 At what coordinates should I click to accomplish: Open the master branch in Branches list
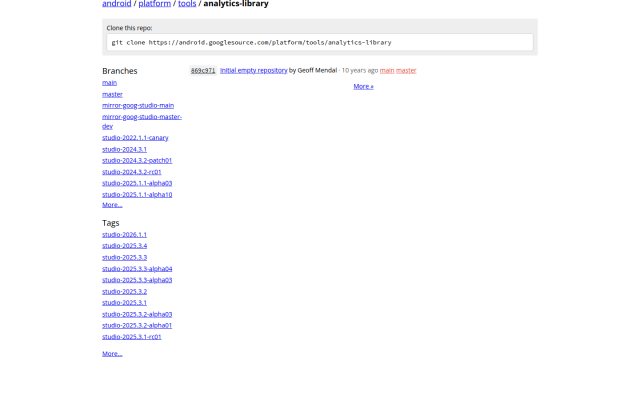(x=112, y=94)
